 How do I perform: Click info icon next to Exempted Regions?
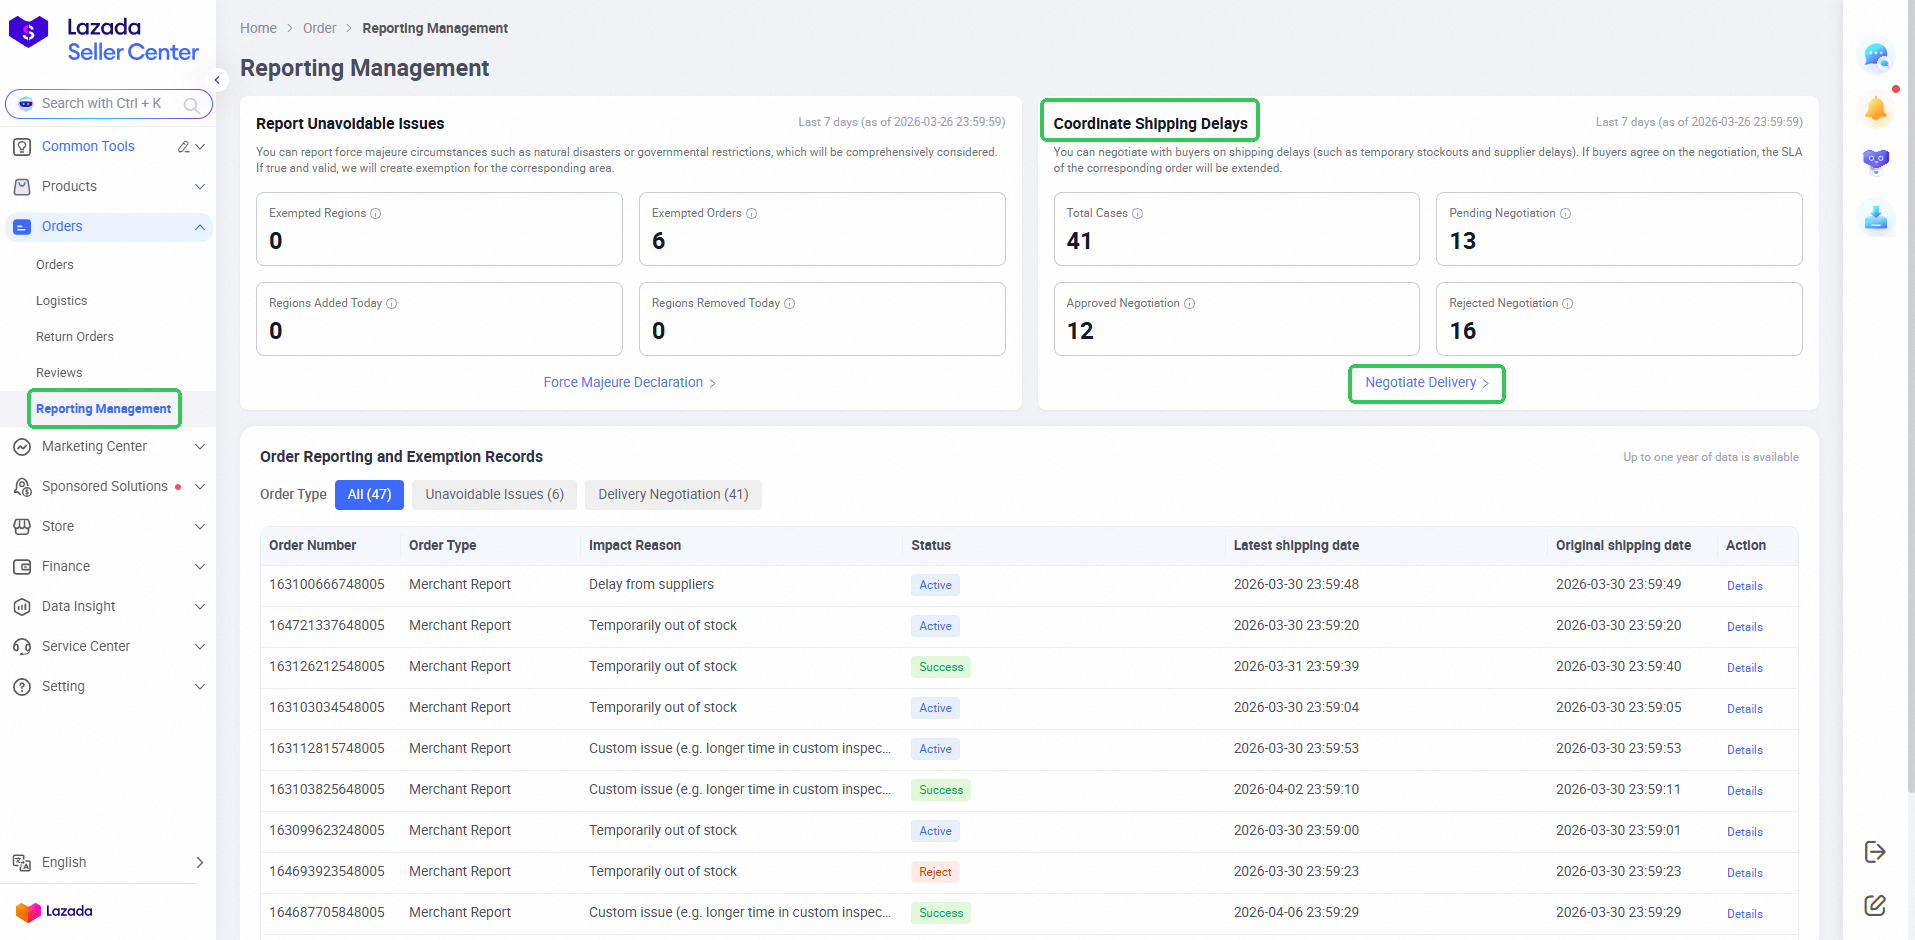376,214
